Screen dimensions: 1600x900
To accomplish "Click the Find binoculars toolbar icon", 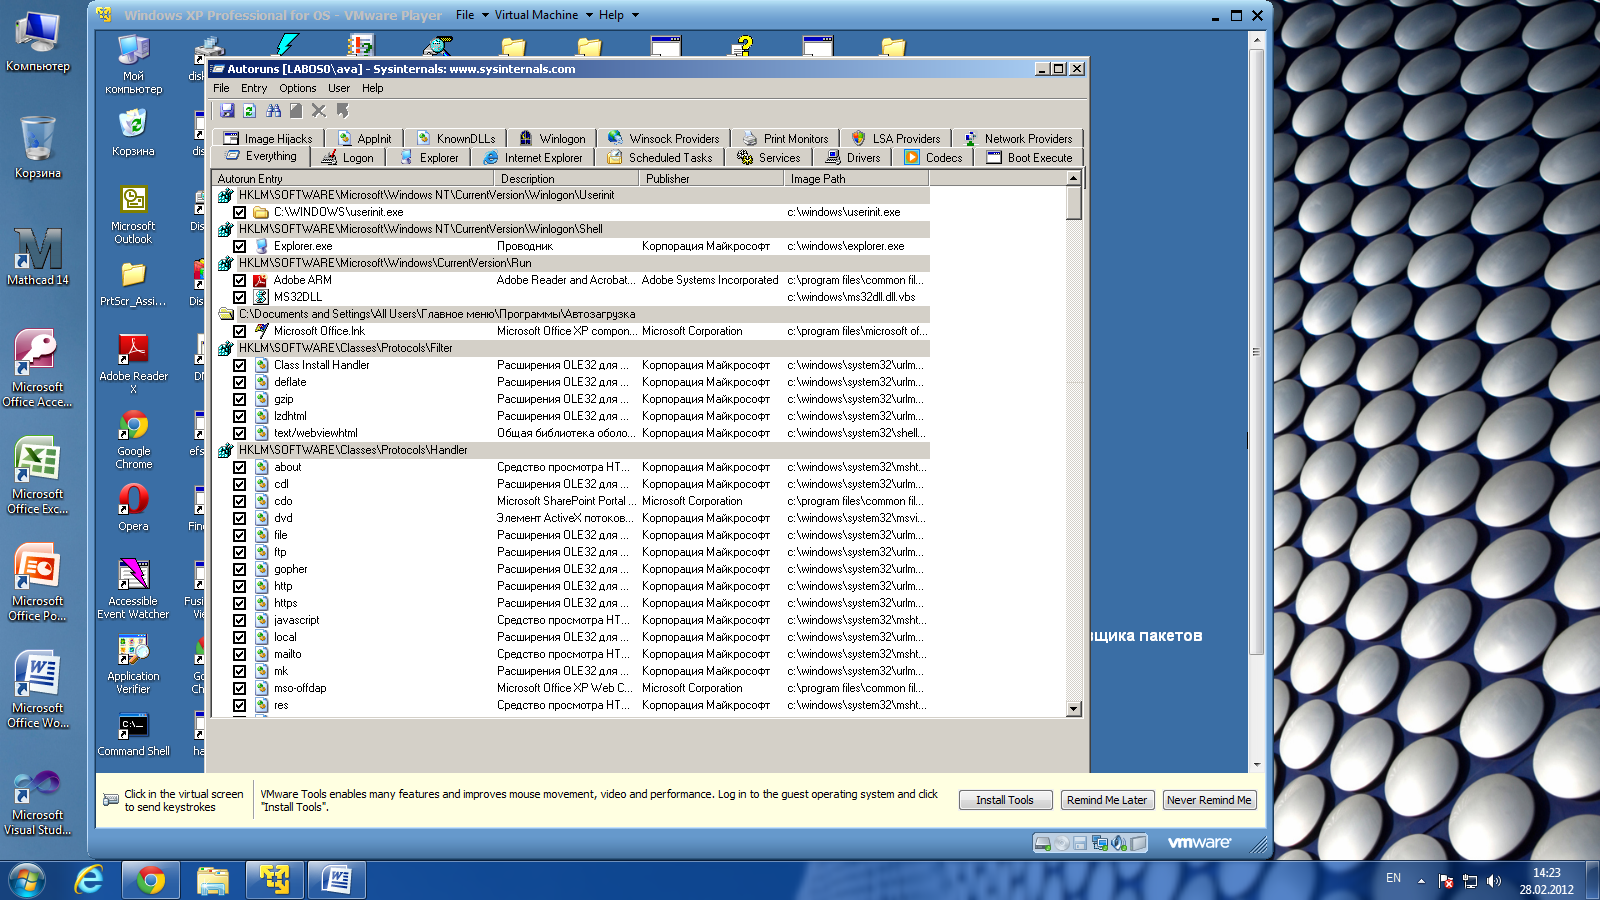I will [x=273, y=111].
